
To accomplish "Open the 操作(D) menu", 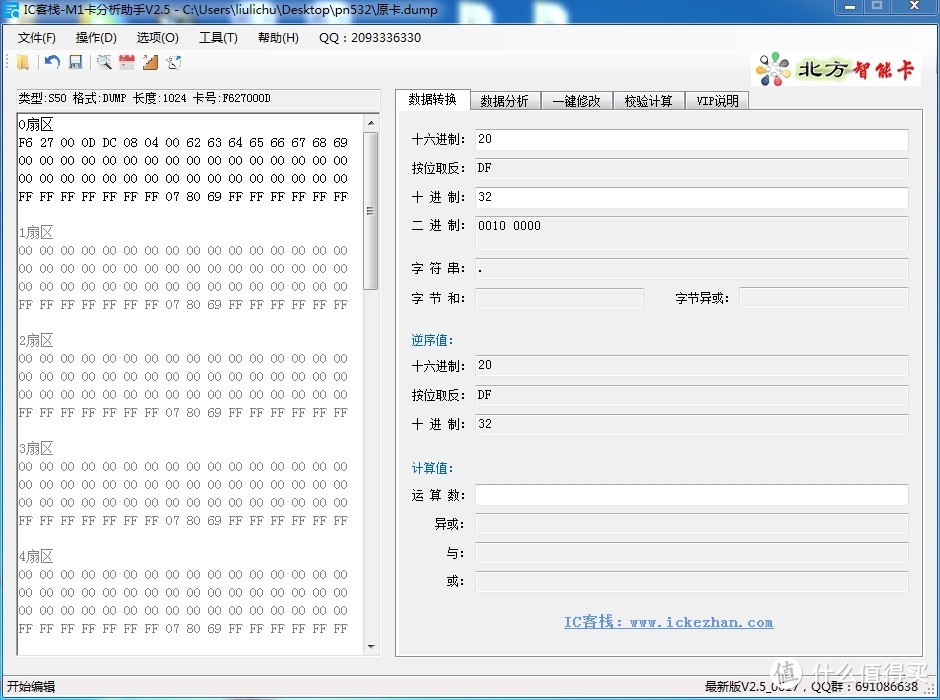I will pyautogui.click(x=96, y=38).
